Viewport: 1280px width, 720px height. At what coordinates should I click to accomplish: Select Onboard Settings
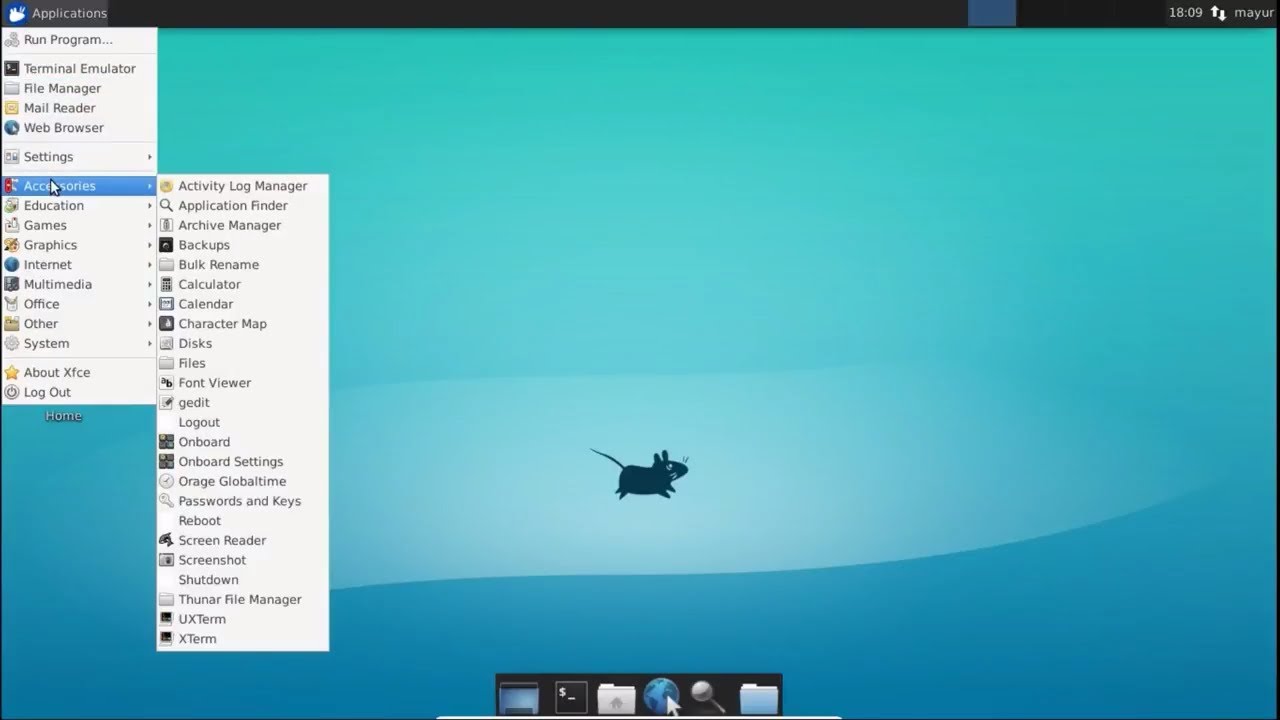243,462
